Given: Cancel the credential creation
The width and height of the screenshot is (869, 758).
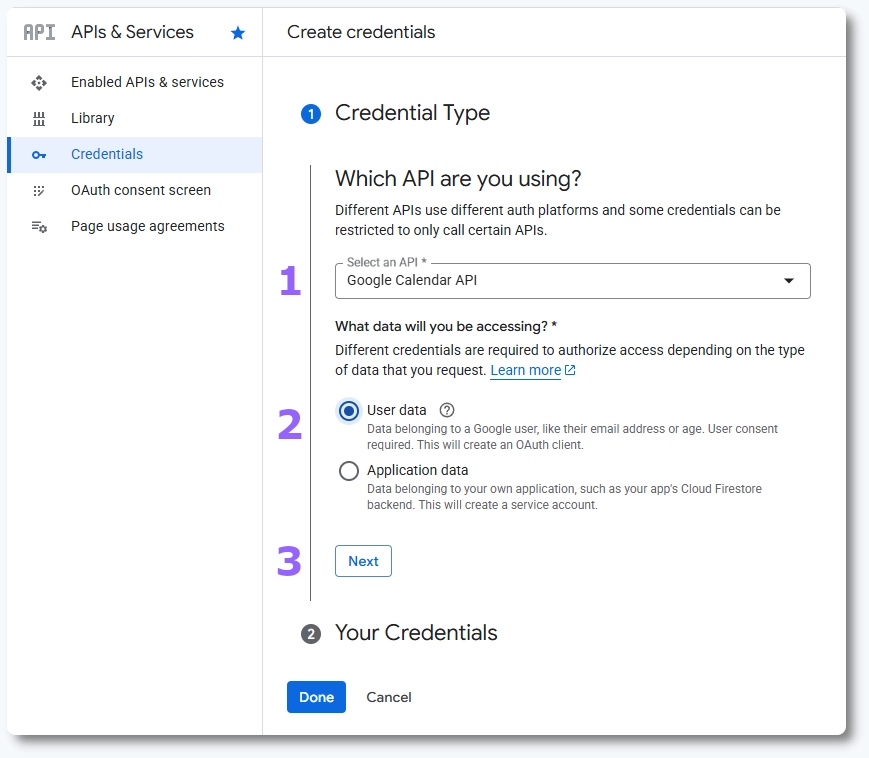Looking at the screenshot, I should point(389,697).
